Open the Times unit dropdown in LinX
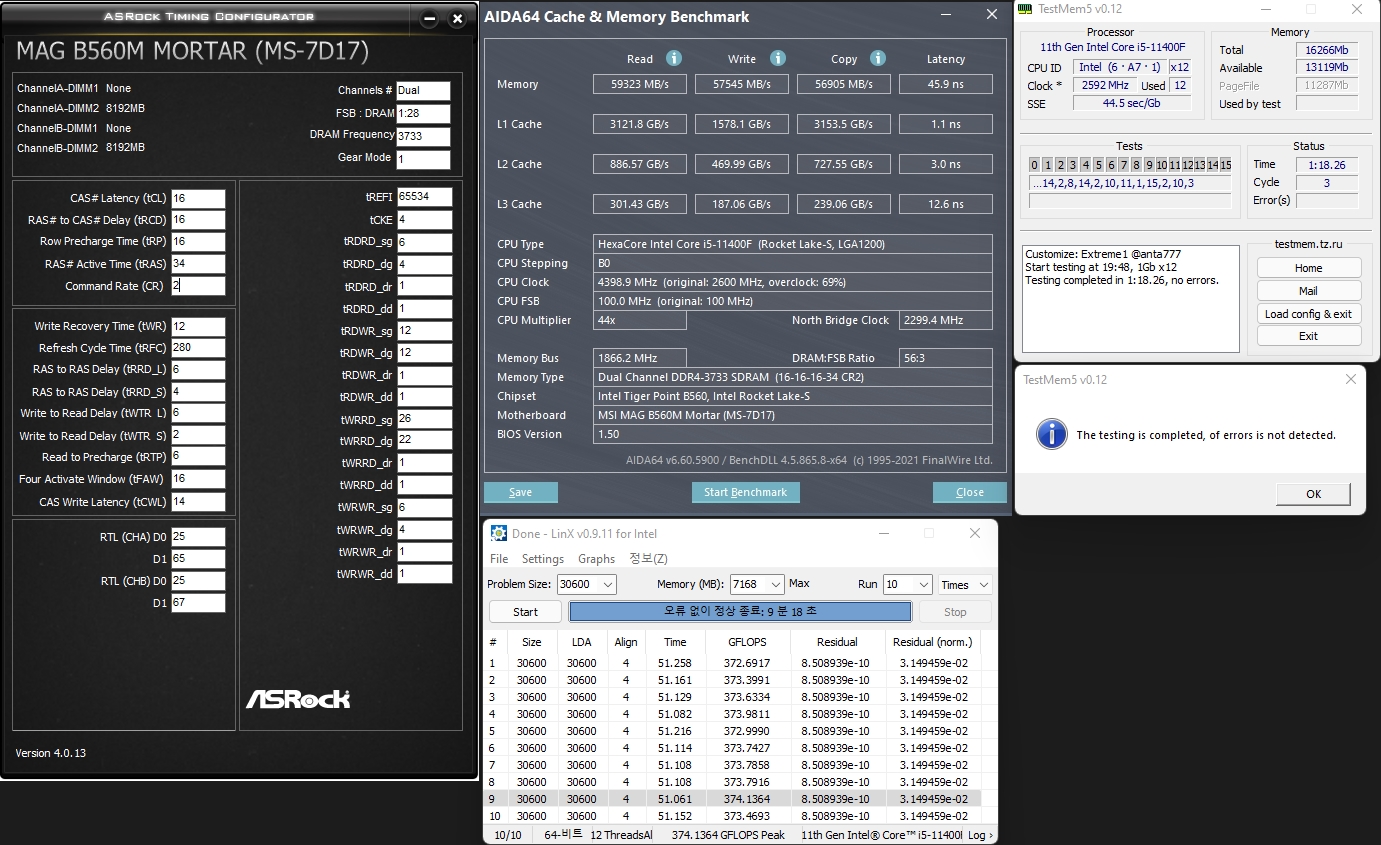1381x845 pixels. 964,584
